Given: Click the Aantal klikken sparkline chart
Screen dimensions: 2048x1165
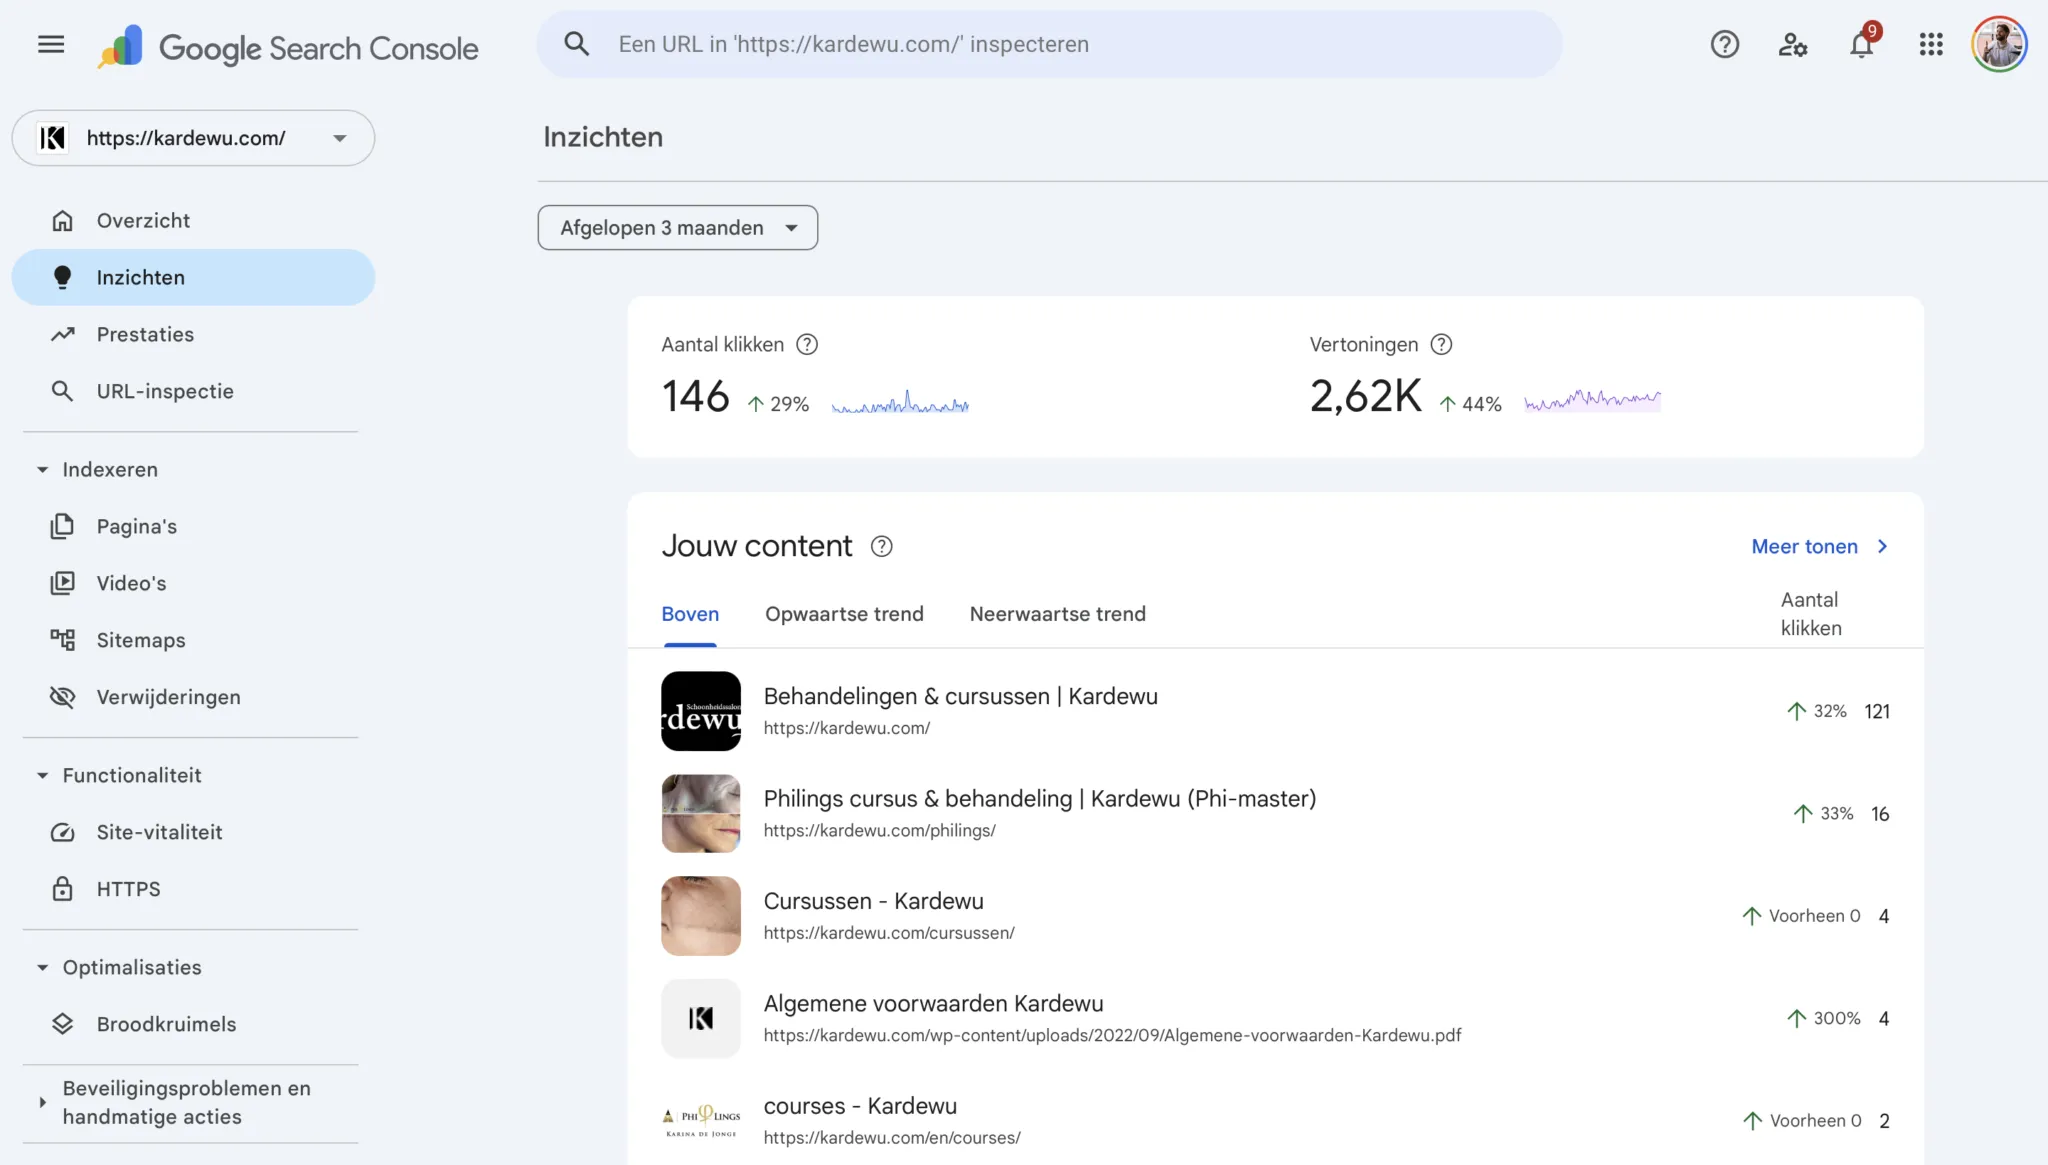Looking at the screenshot, I should point(900,402).
